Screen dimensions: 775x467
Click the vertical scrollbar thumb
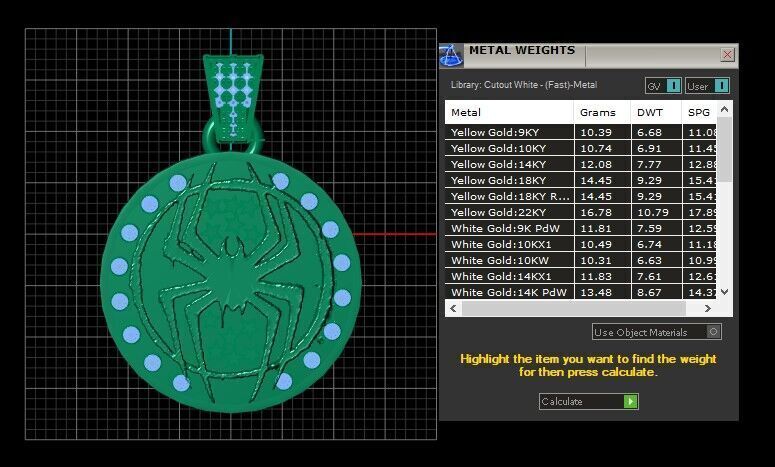(x=725, y=149)
